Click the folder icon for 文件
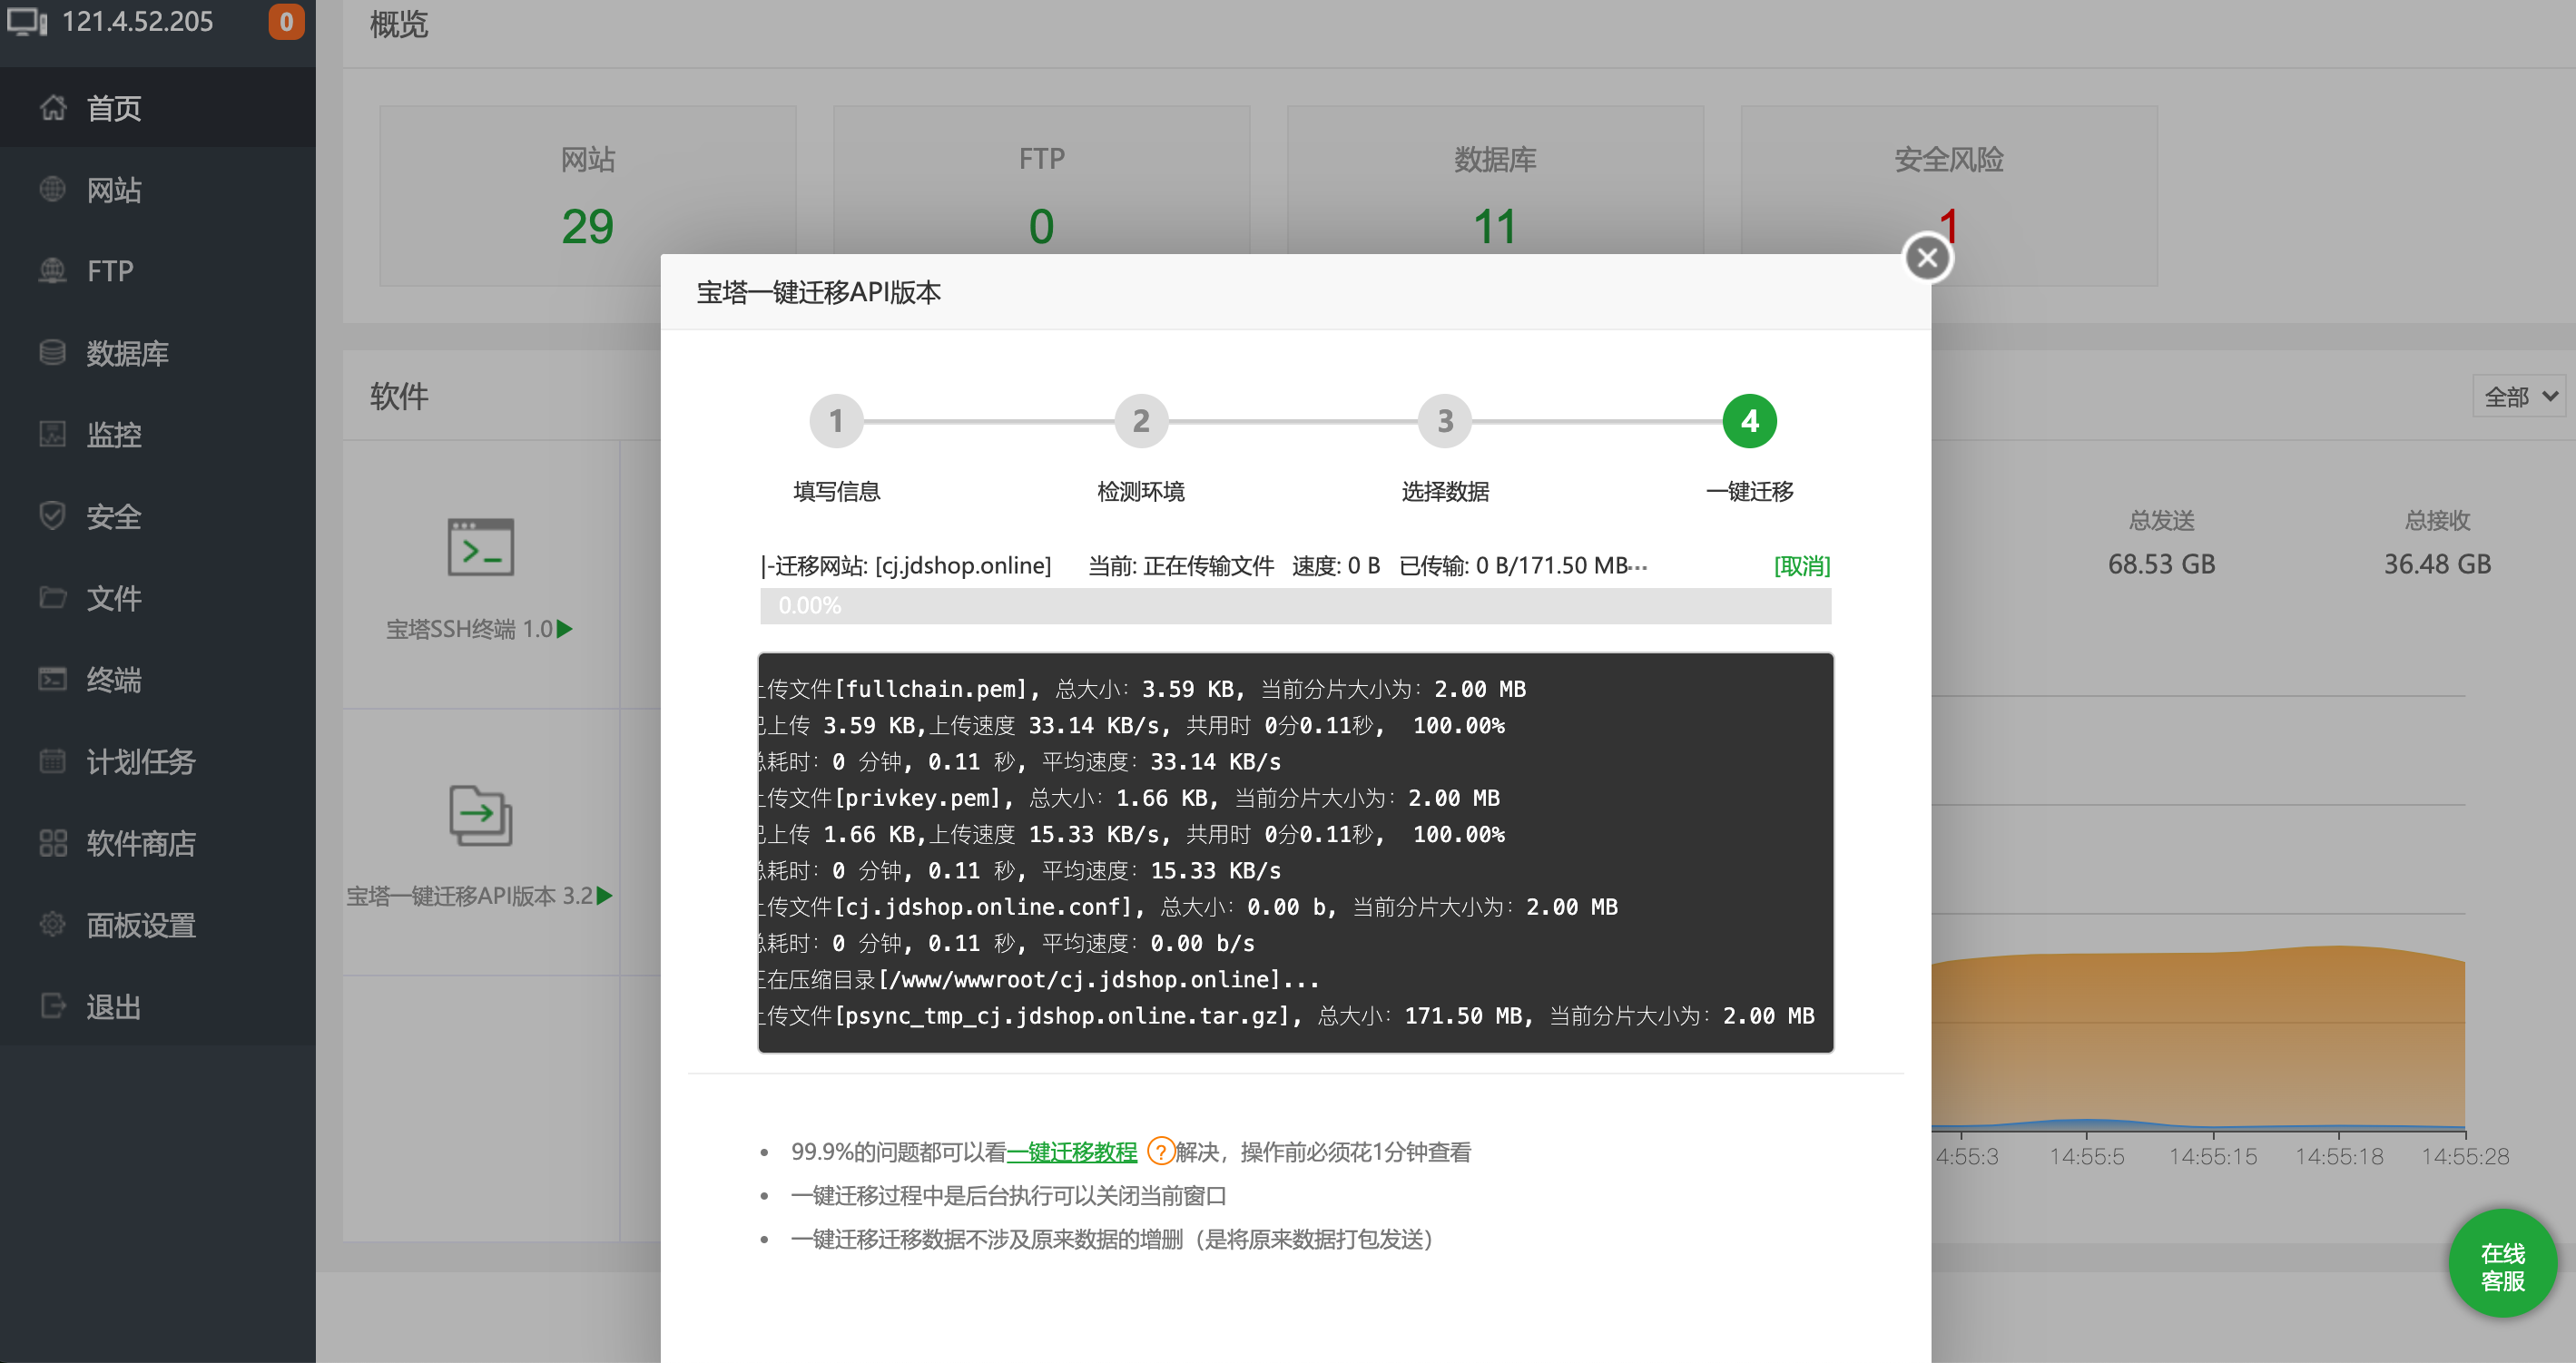Image resolution: width=2576 pixels, height=1363 pixels. (53, 597)
